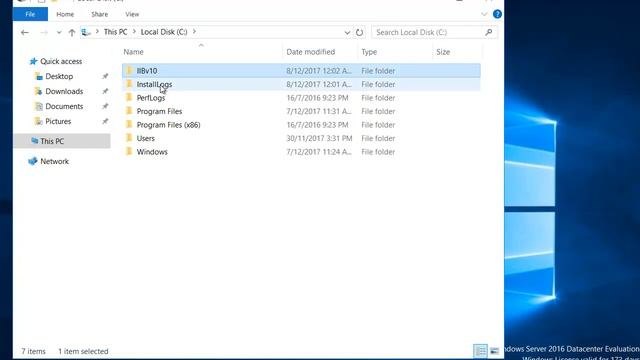Open the chevron after Local Disk (C:)
This screenshot has width=640, height=360.
pyautogui.click(x=194, y=32)
